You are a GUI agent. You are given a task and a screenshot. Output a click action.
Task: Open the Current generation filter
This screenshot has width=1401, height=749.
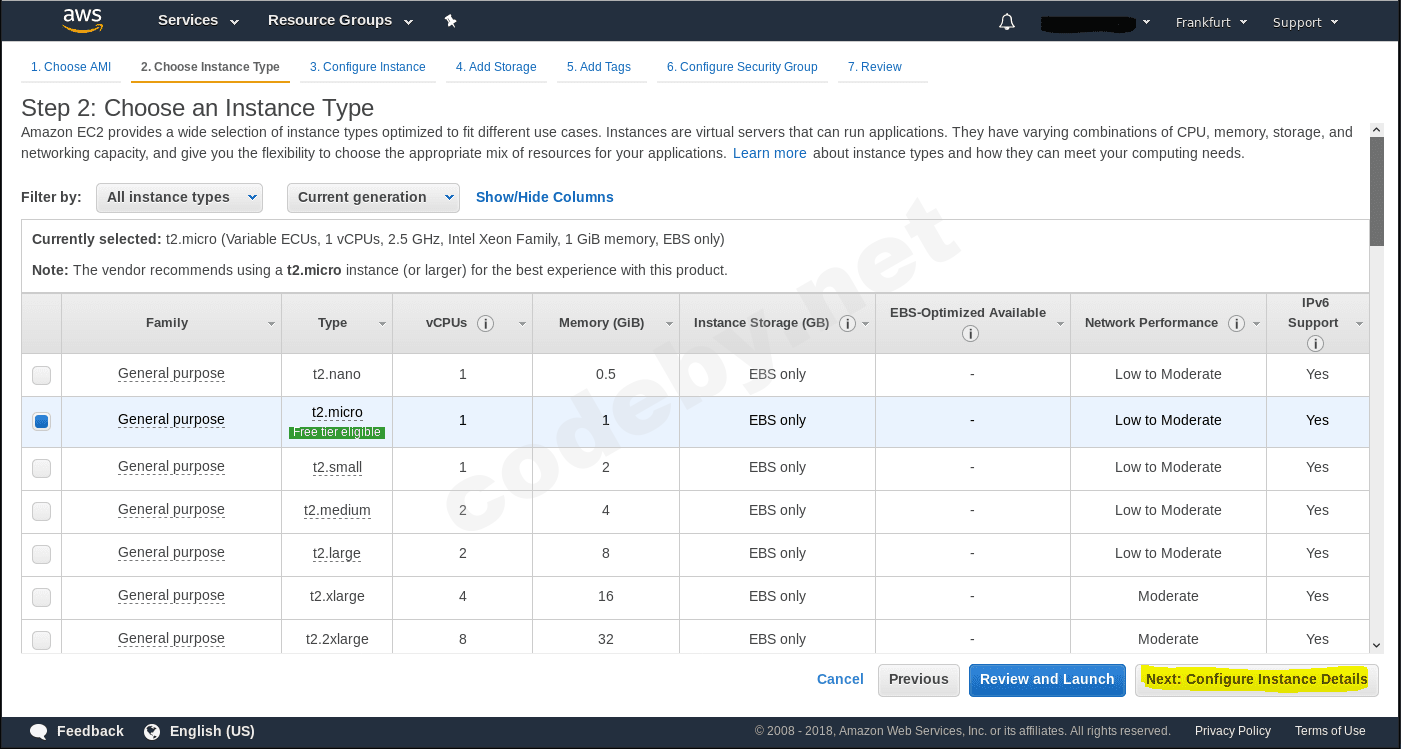coord(373,197)
